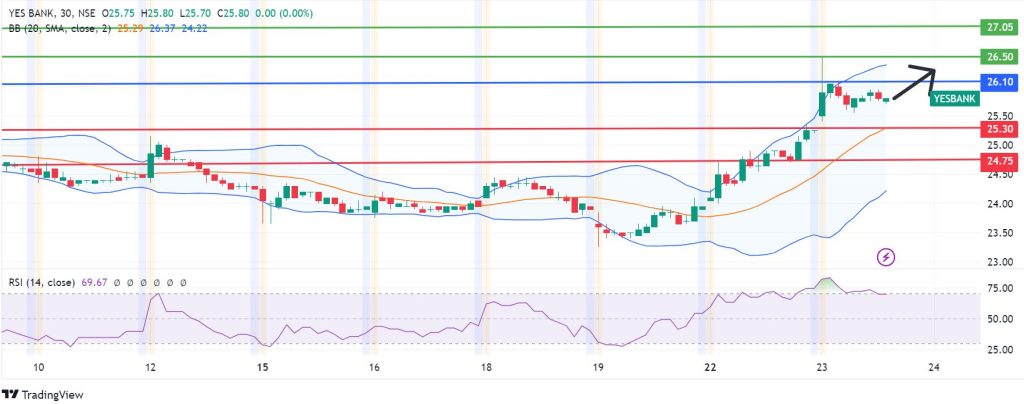
Task: Click the date label 22 on time axis
Action: click(711, 367)
